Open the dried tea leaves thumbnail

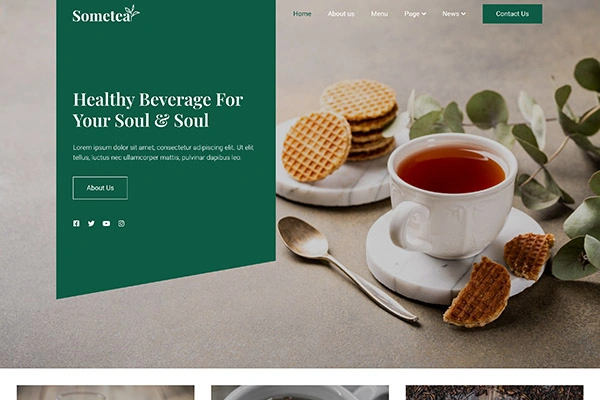(494, 393)
